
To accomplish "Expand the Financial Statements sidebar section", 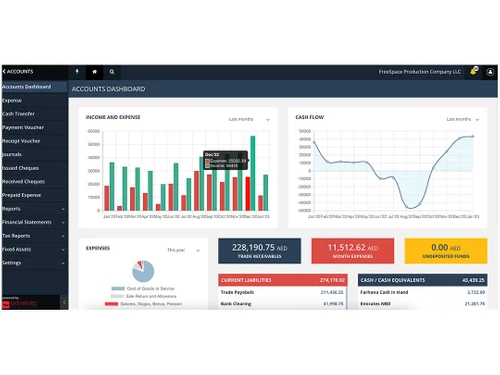I will tap(35, 222).
